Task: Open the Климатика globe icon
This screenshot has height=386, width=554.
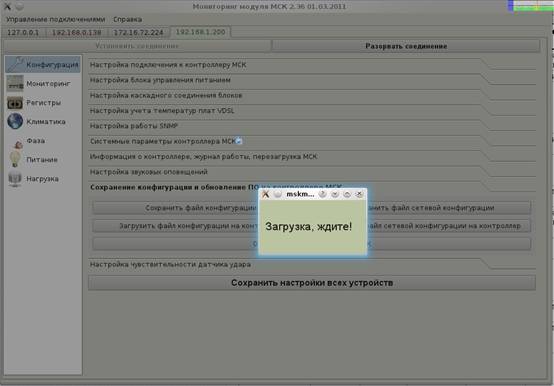Action: tap(15, 121)
